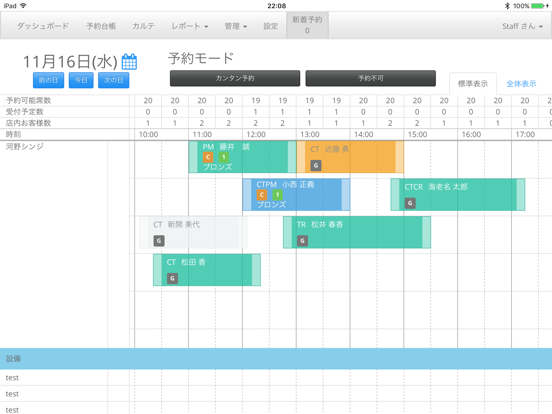The image size is (552, 414).
Task: Click the 予約可能席数 row label
Action: coord(29,100)
